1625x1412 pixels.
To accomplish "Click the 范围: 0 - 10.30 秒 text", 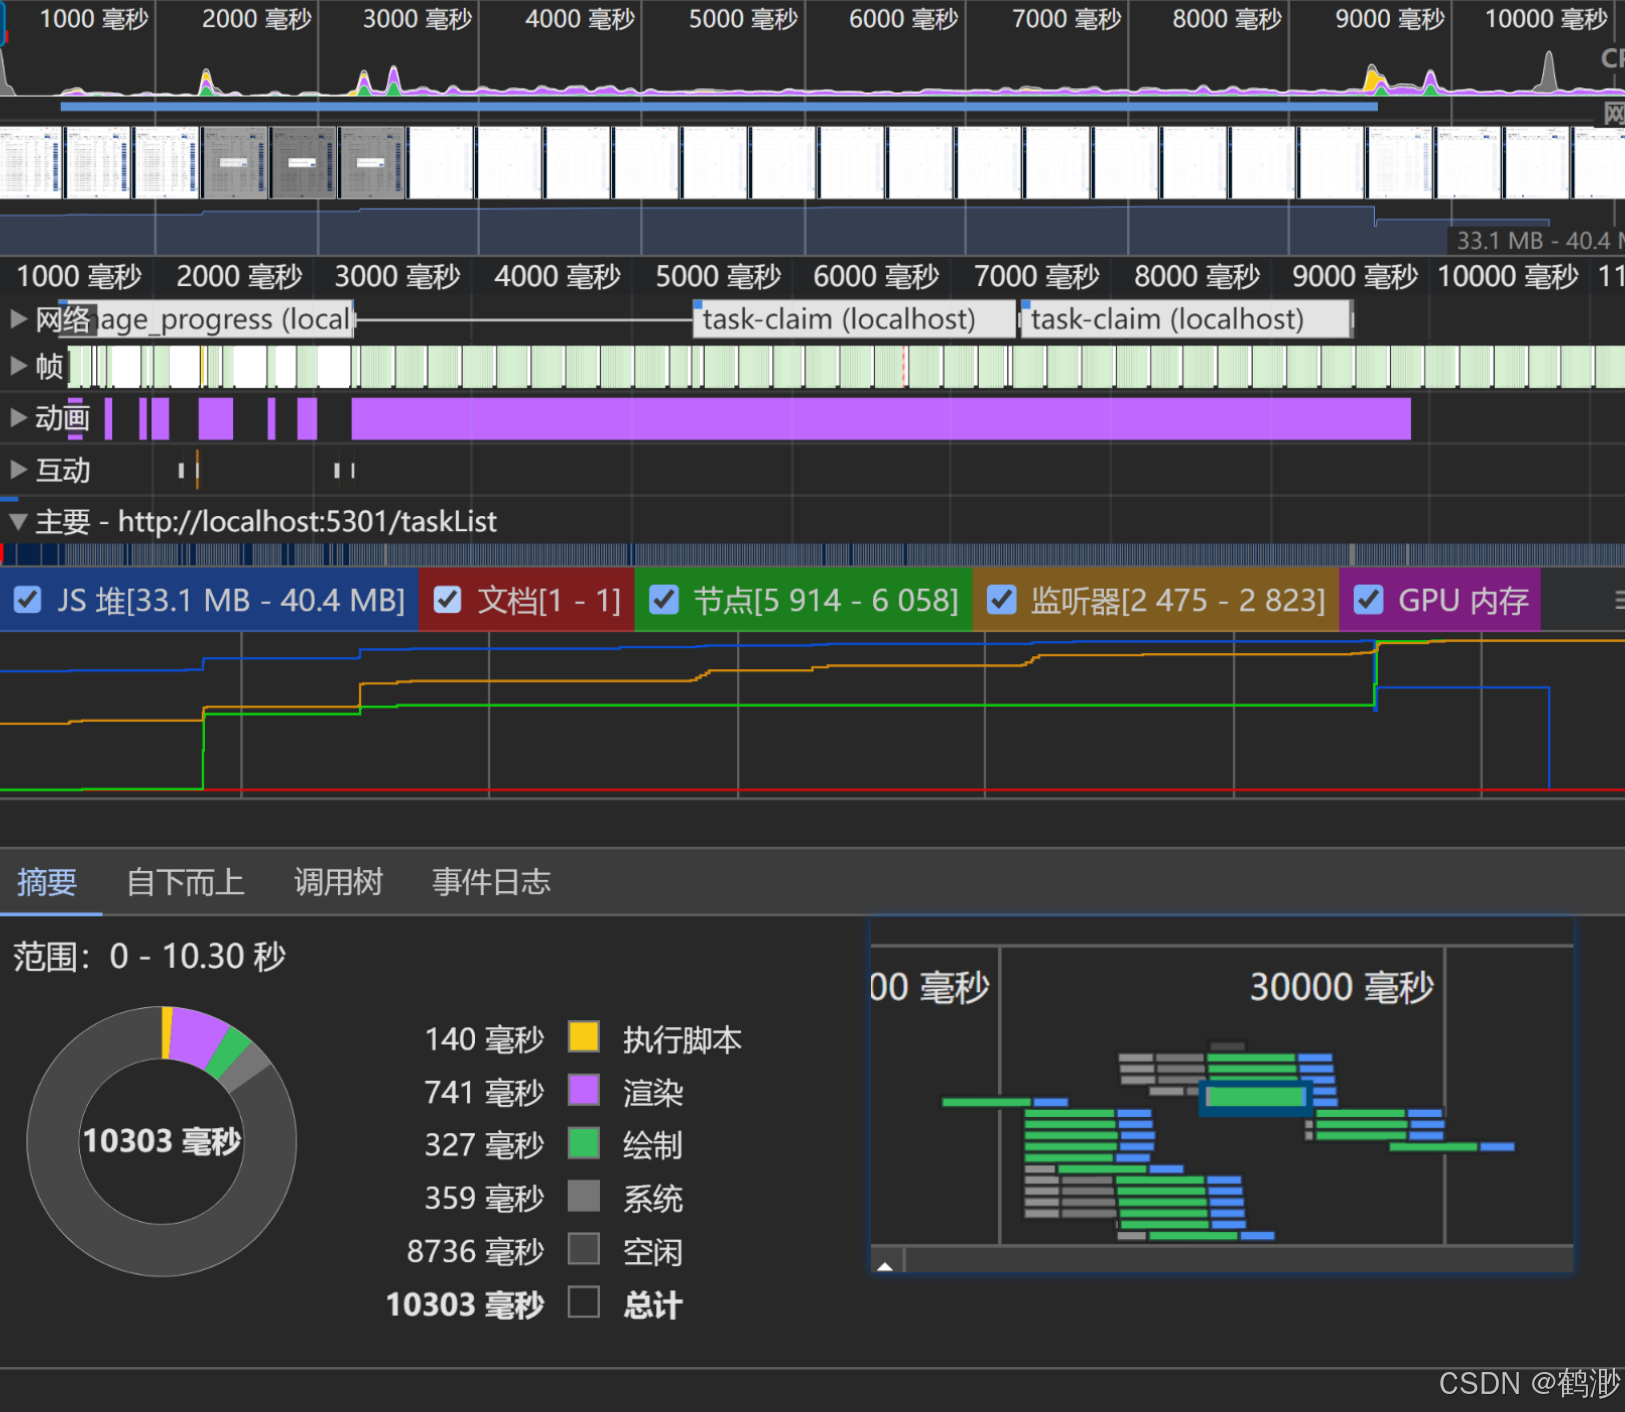I will (149, 956).
